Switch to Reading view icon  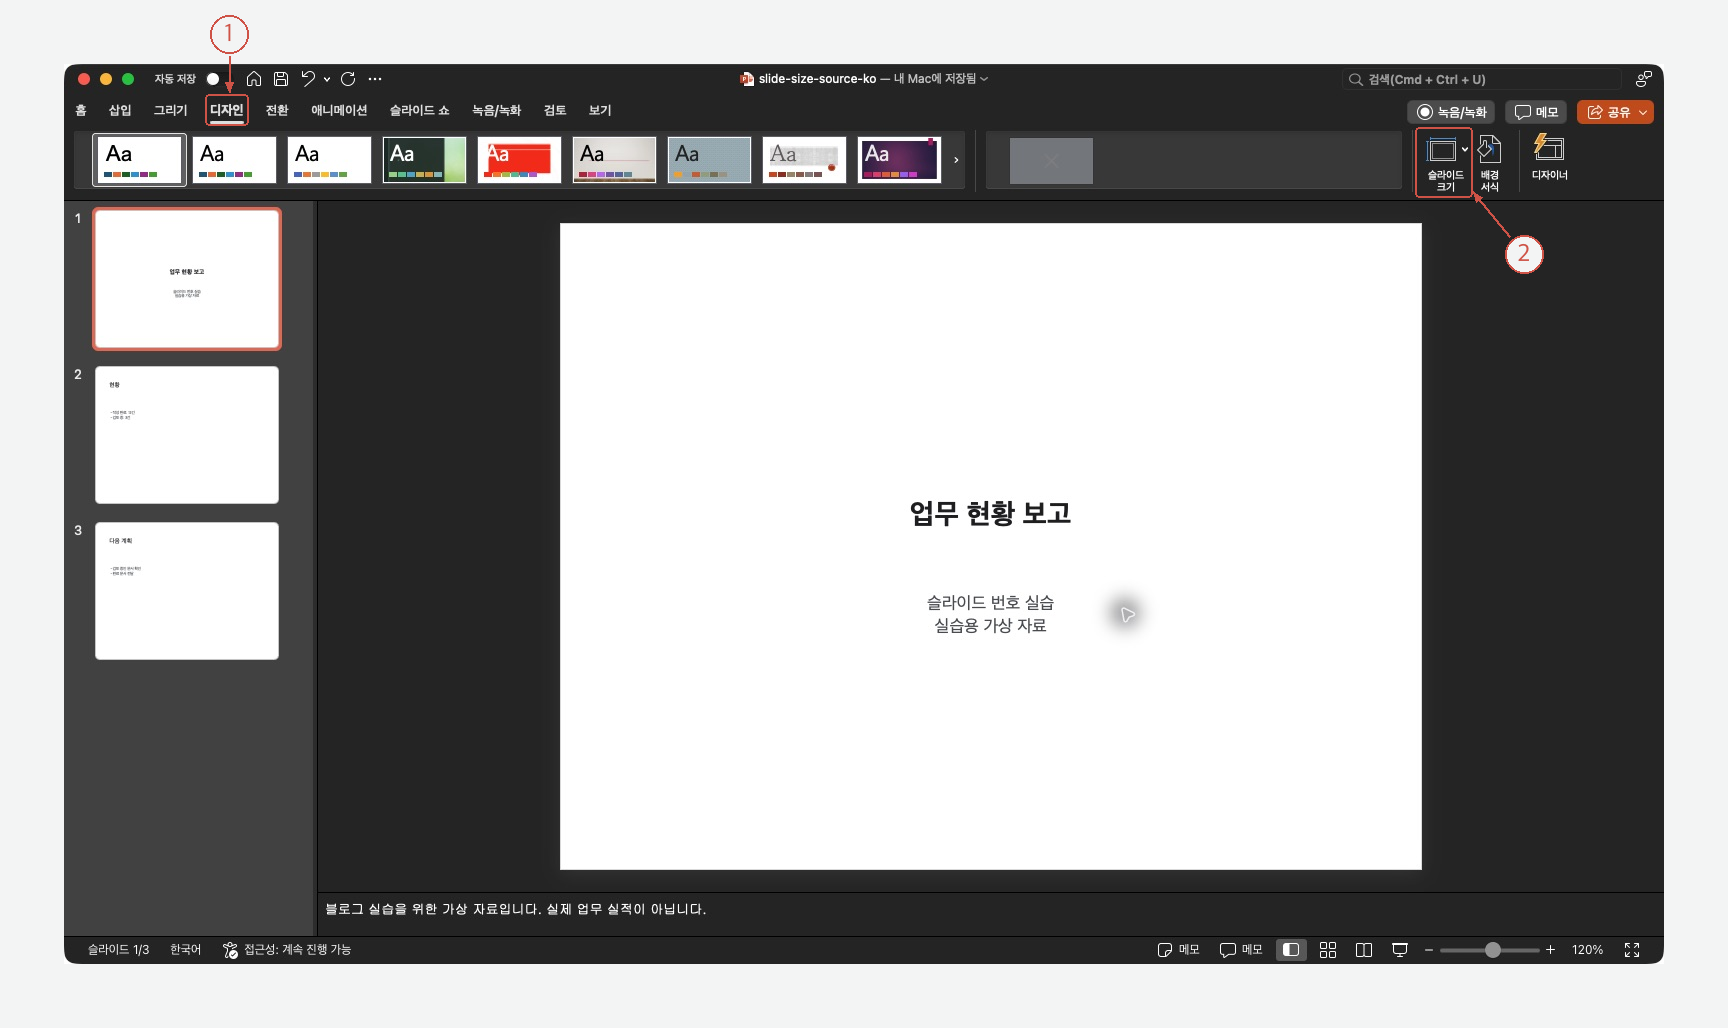click(1364, 950)
